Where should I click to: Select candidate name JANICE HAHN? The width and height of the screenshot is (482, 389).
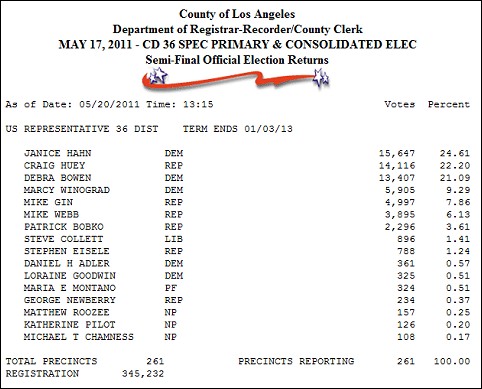tap(57, 153)
